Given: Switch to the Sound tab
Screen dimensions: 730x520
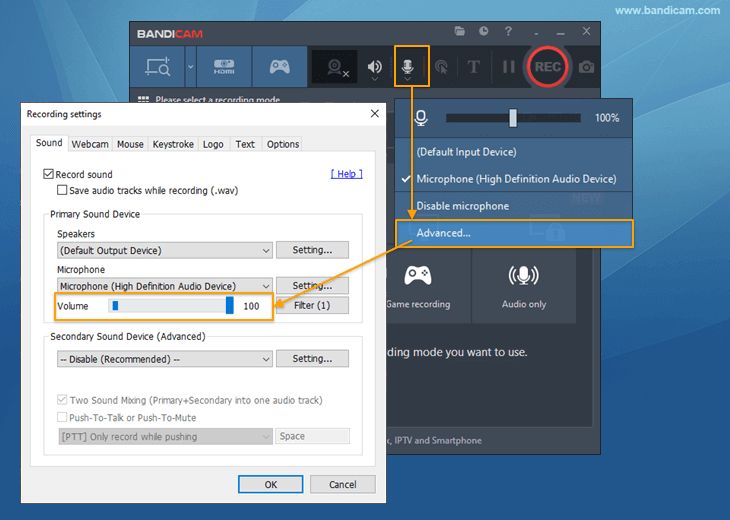Looking at the screenshot, I should tap(49, 143).
